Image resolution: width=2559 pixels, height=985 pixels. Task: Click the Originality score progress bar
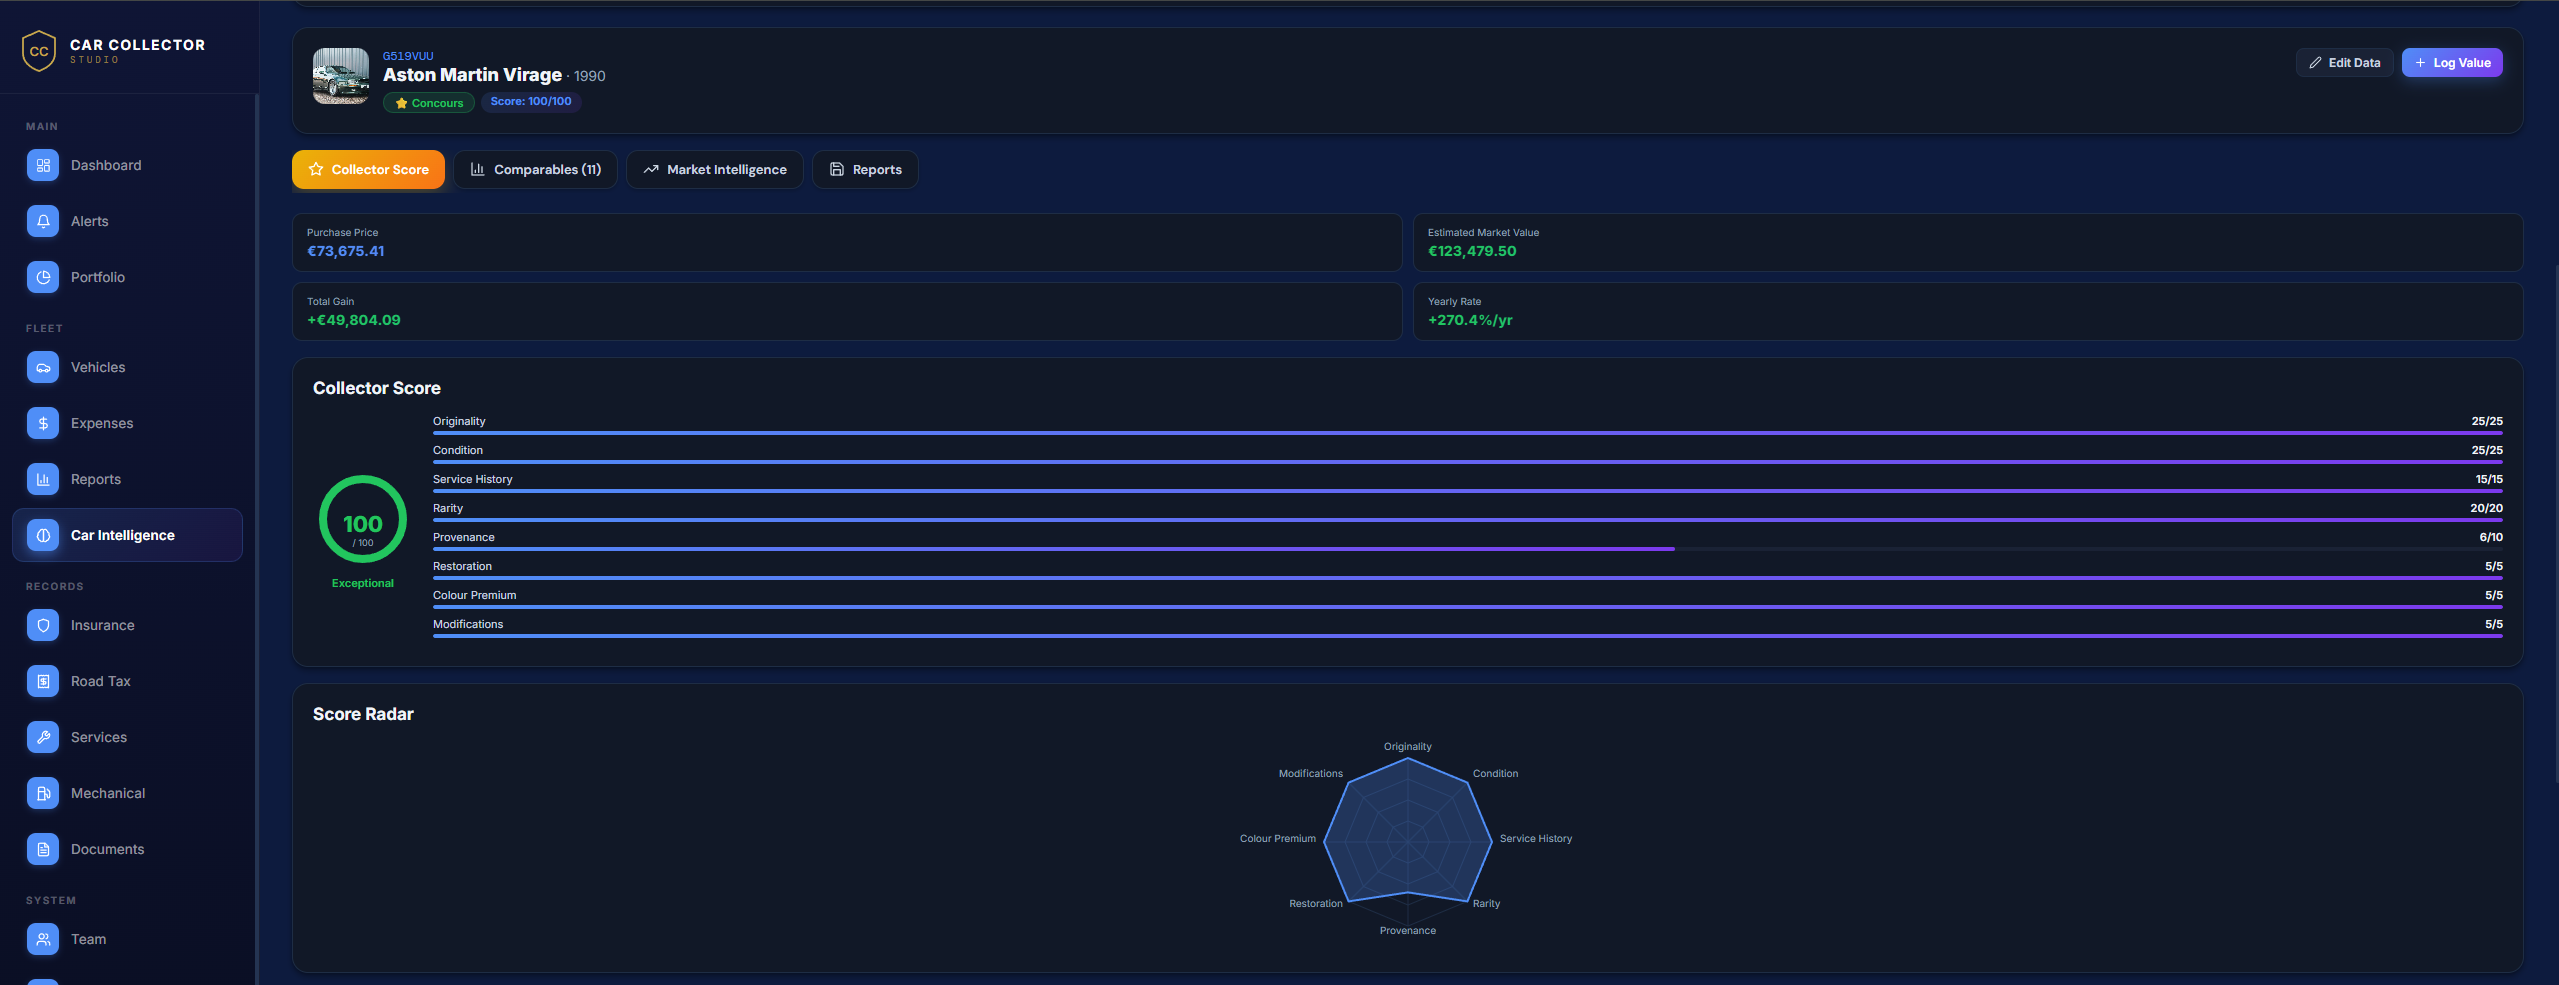point(1468,433)
